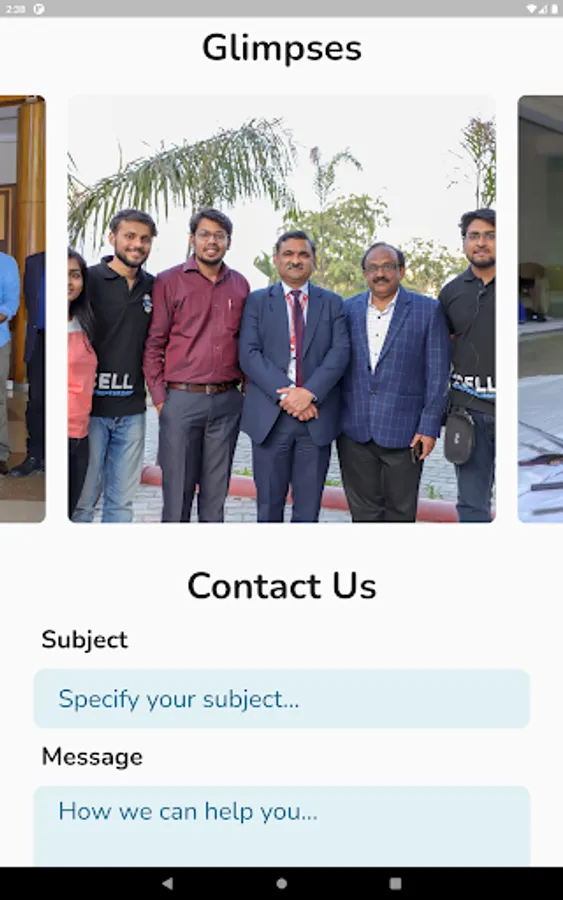Tap the battery status icon
The width and height of the screenshot is (563, 900).
click(x=555, y=9)
